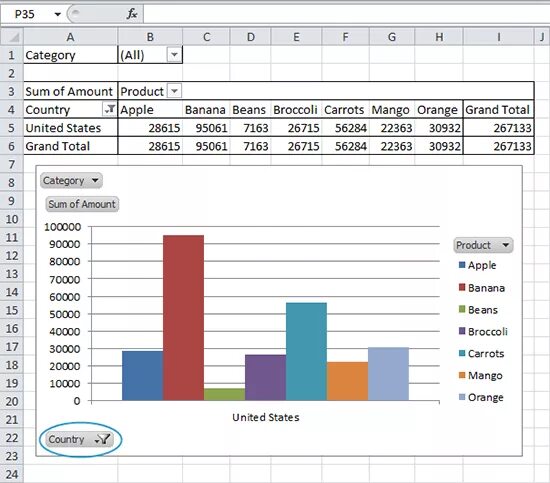This screenshot has width=550, height=483.
Task: Click the Mango legend entry text
Action: (485, 376)
